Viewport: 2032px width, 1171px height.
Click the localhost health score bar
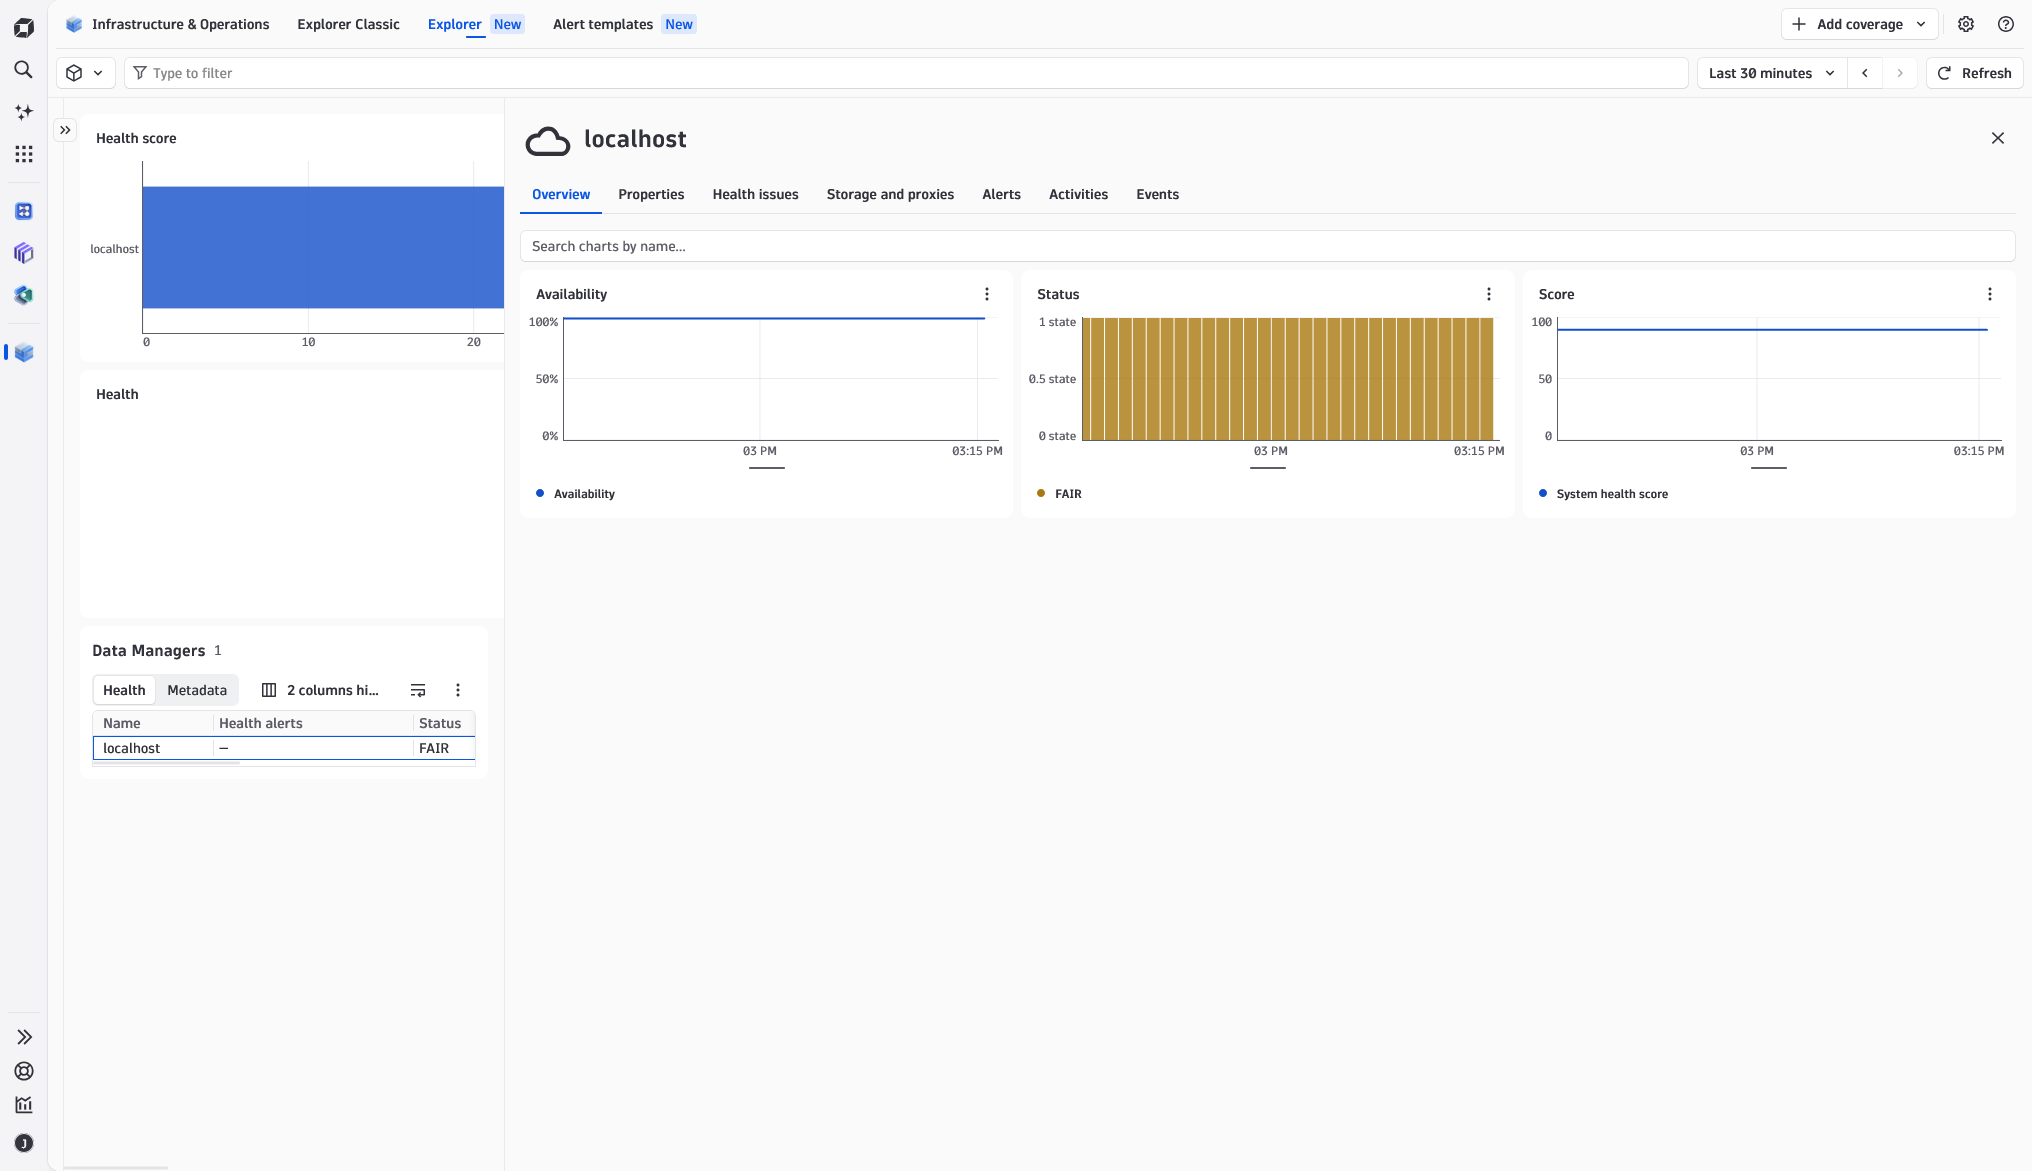[323, 247]
